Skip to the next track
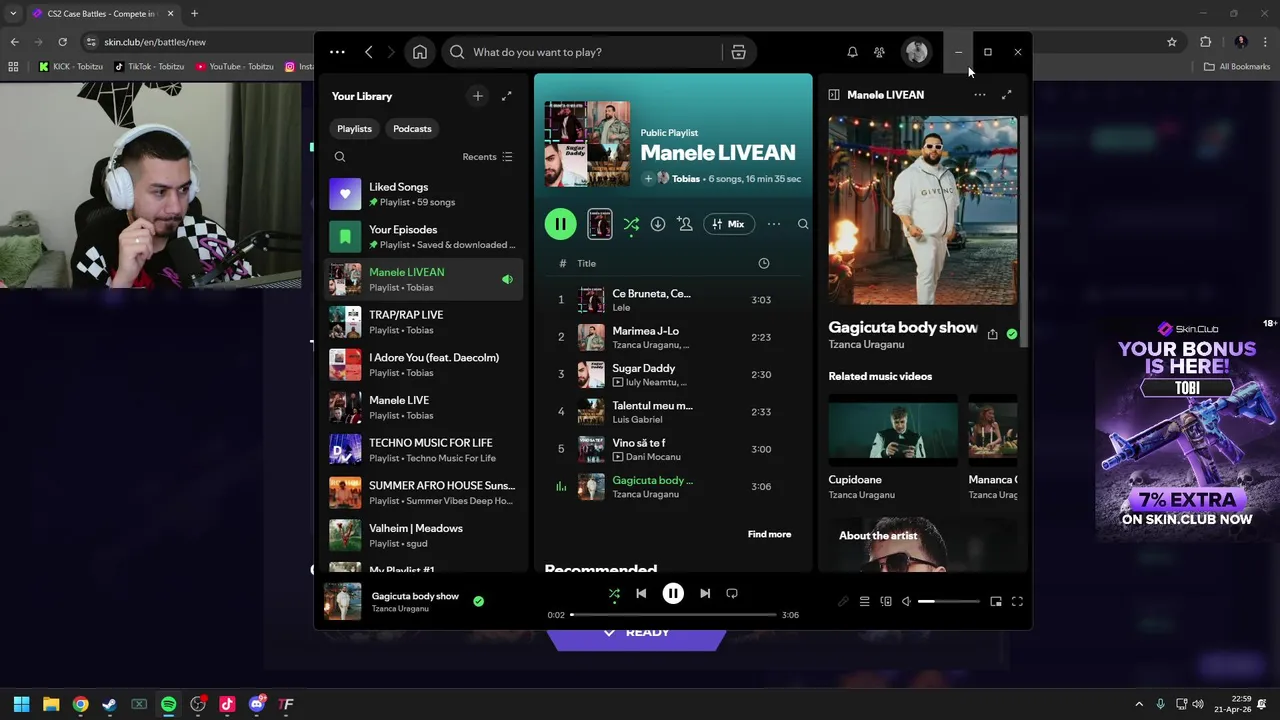This screenshot has width=1280, height=720. click(x=705, y=593)
